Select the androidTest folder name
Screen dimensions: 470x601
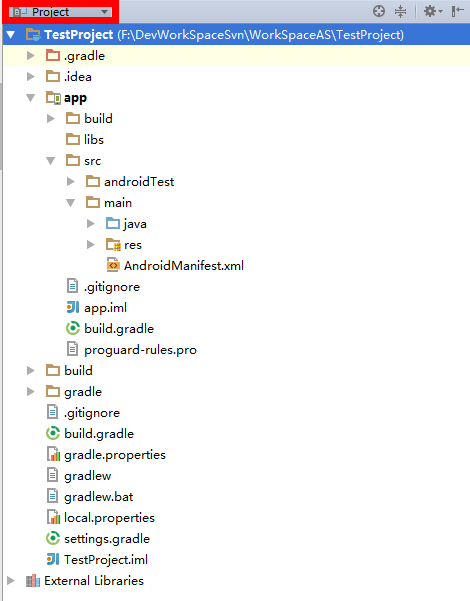(x=139, y=182)
